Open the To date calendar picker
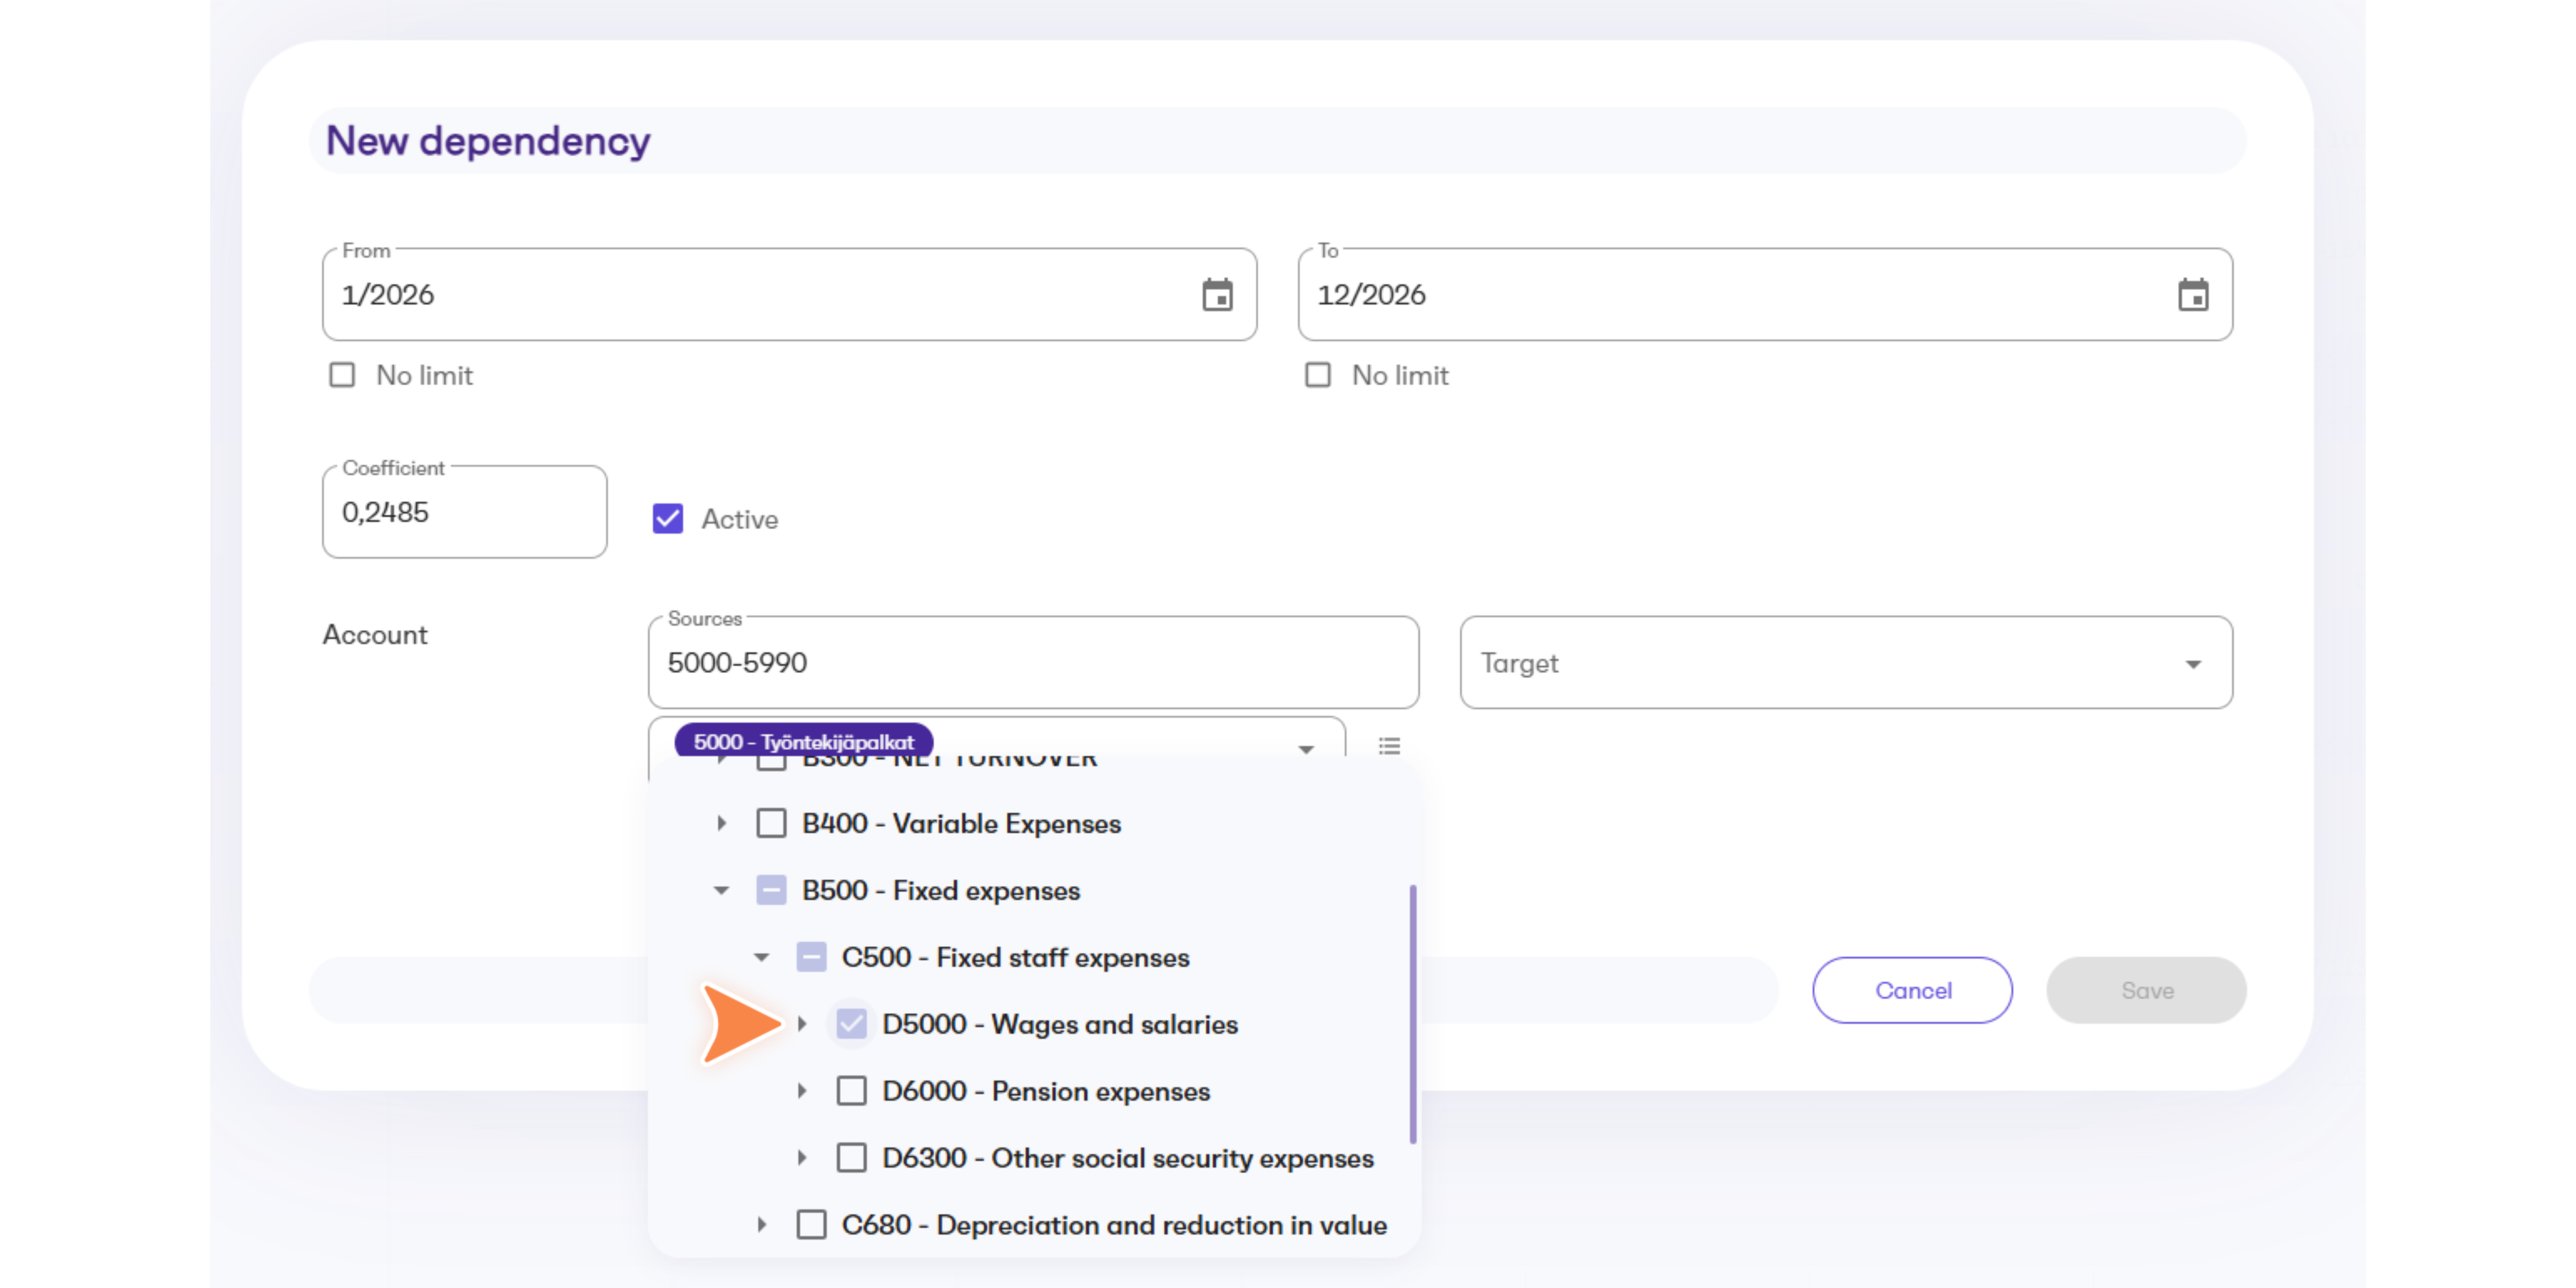The width and height of the screenshot is (2576, 1288). [x=2193, y=295]
